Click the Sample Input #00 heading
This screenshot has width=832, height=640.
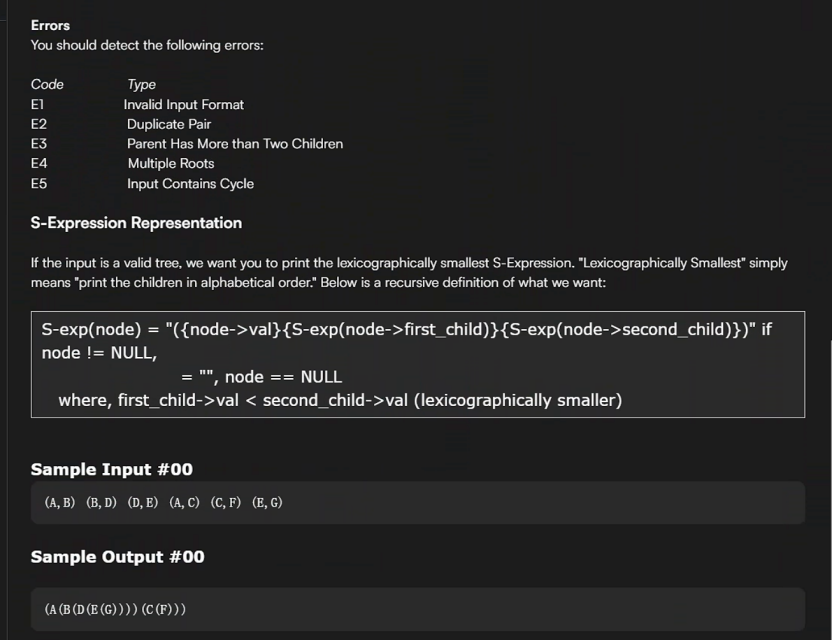click(111, 469)
